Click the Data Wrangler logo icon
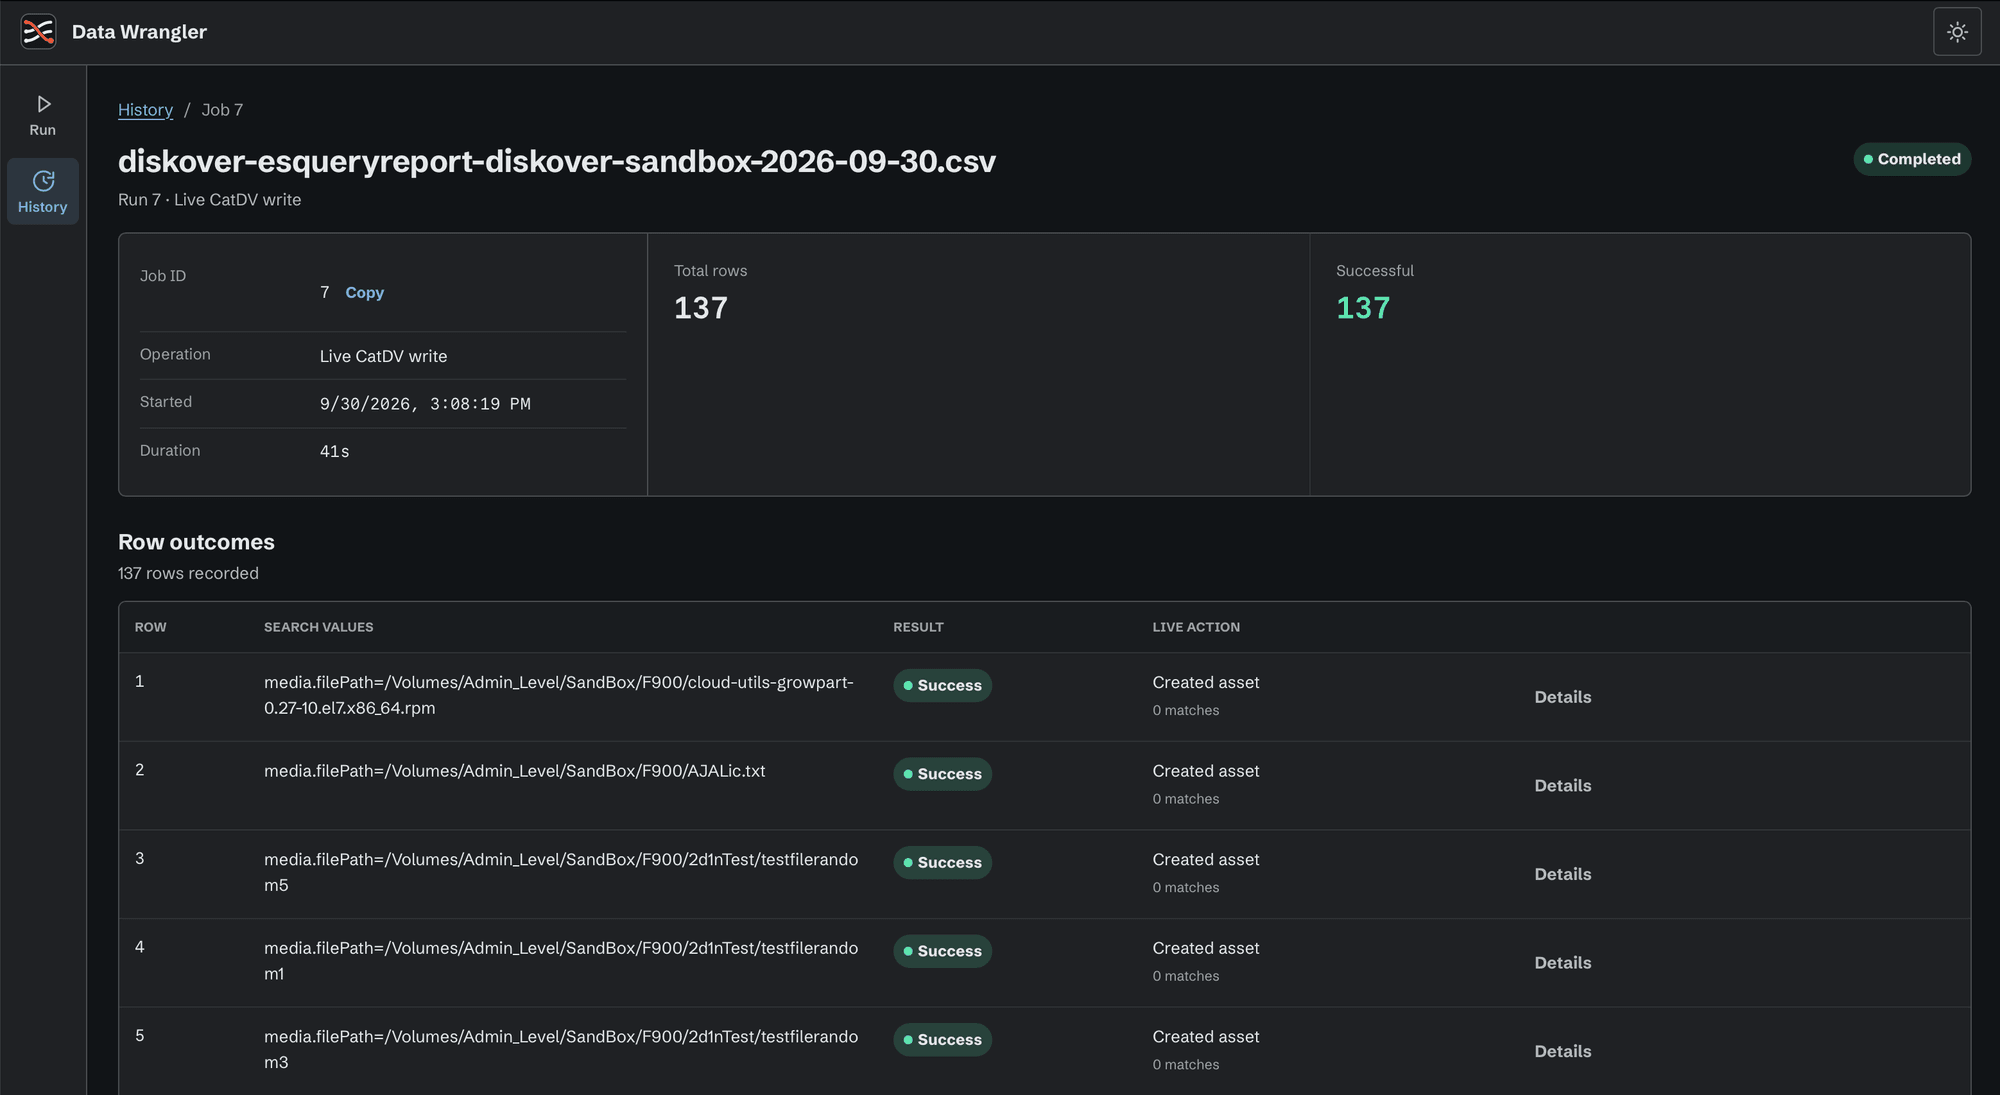 pyautogui.click(x=38, y=32)
